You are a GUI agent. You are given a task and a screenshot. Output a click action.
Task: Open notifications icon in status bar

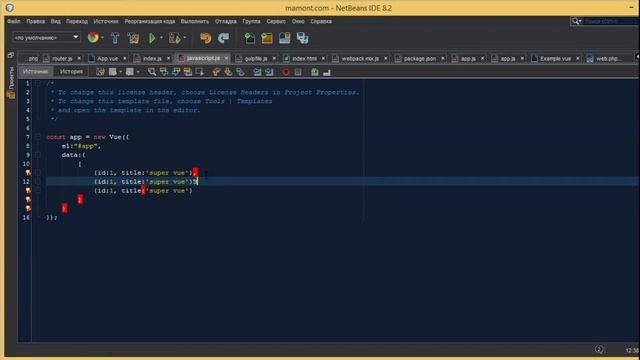click(x=599, y=349)
